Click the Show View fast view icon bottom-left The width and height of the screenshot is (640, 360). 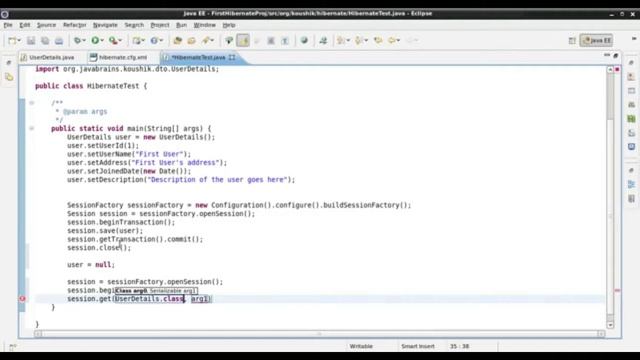[x=12, y=347]
